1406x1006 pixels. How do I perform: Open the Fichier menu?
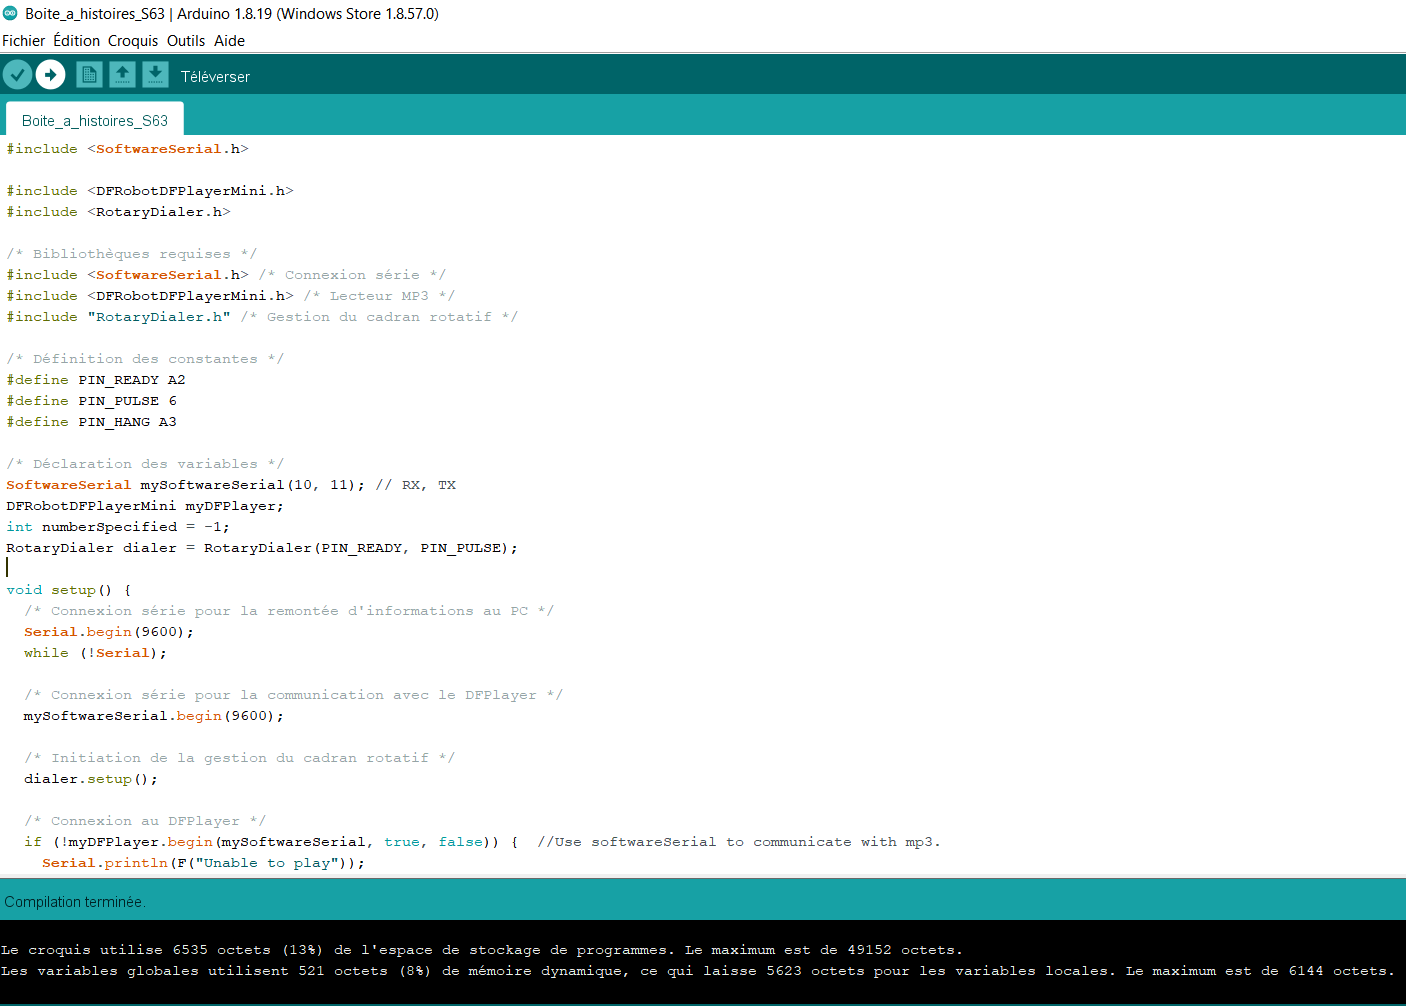point(23,41)
